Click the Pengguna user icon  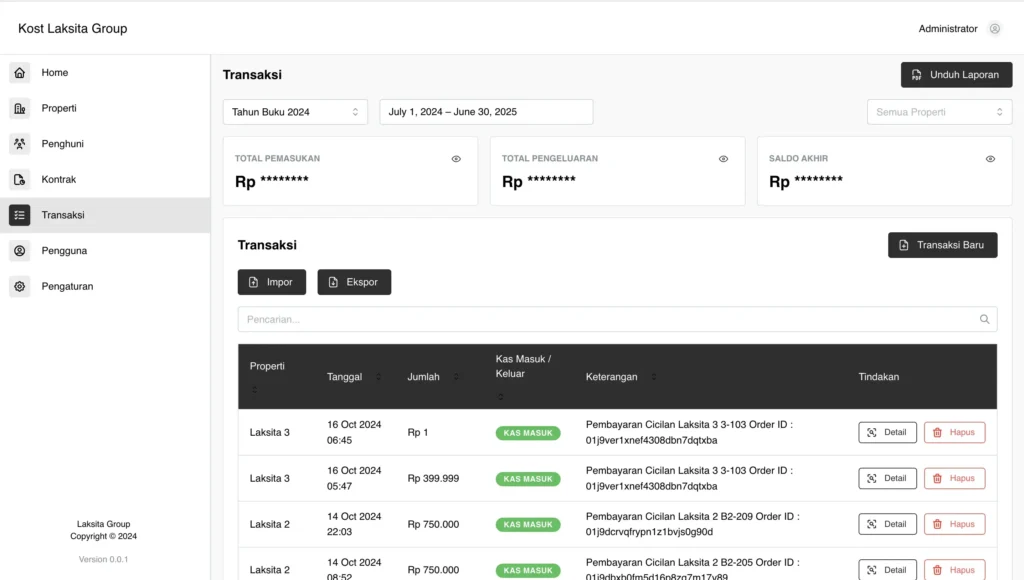tap(20, 251)
